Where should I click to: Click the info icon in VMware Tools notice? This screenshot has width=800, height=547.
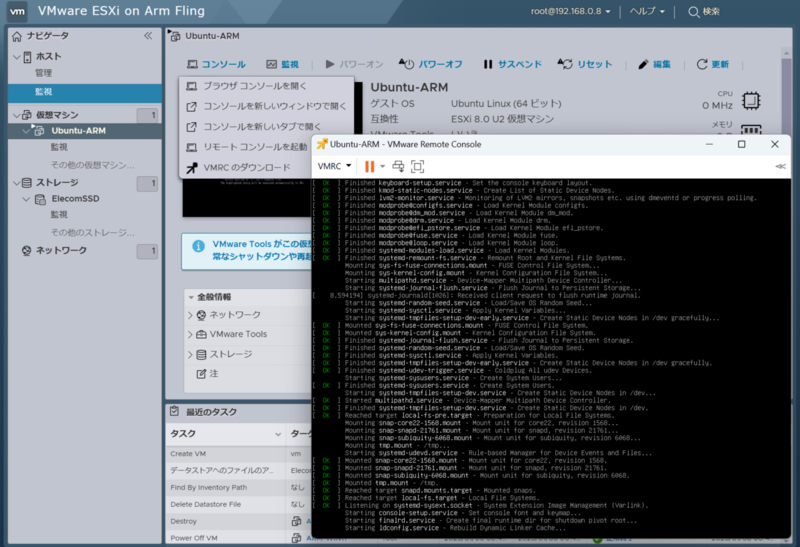click(x=198, y=246)
